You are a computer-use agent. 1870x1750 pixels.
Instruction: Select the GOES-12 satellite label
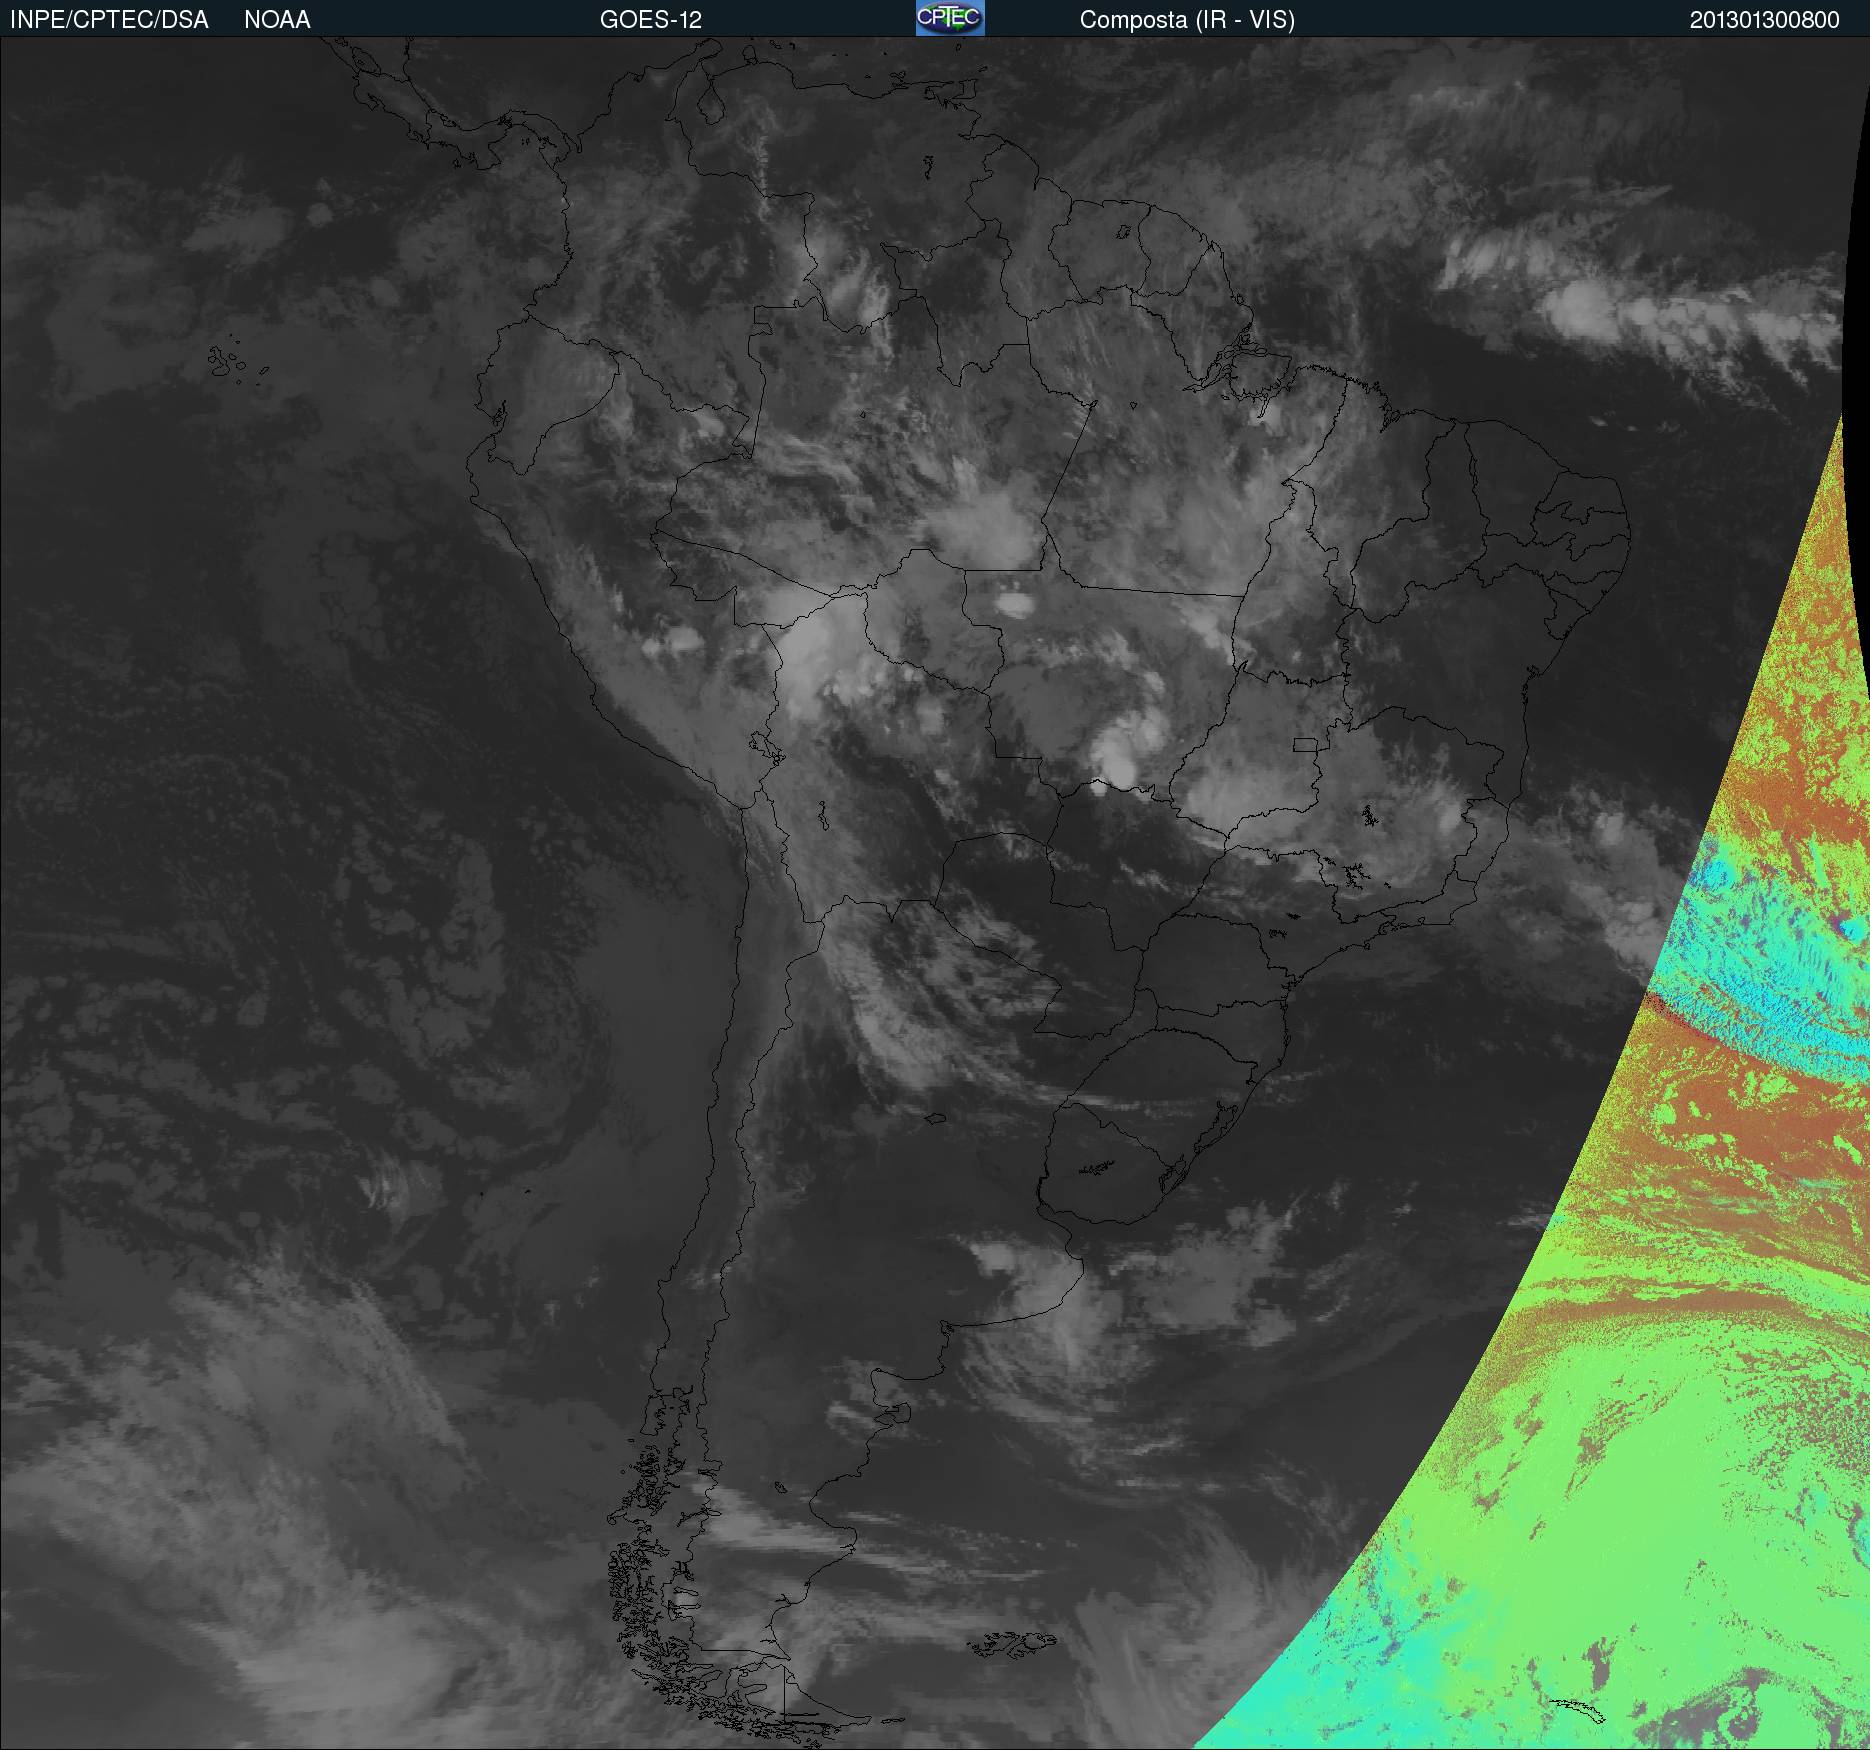click(651, 20)
